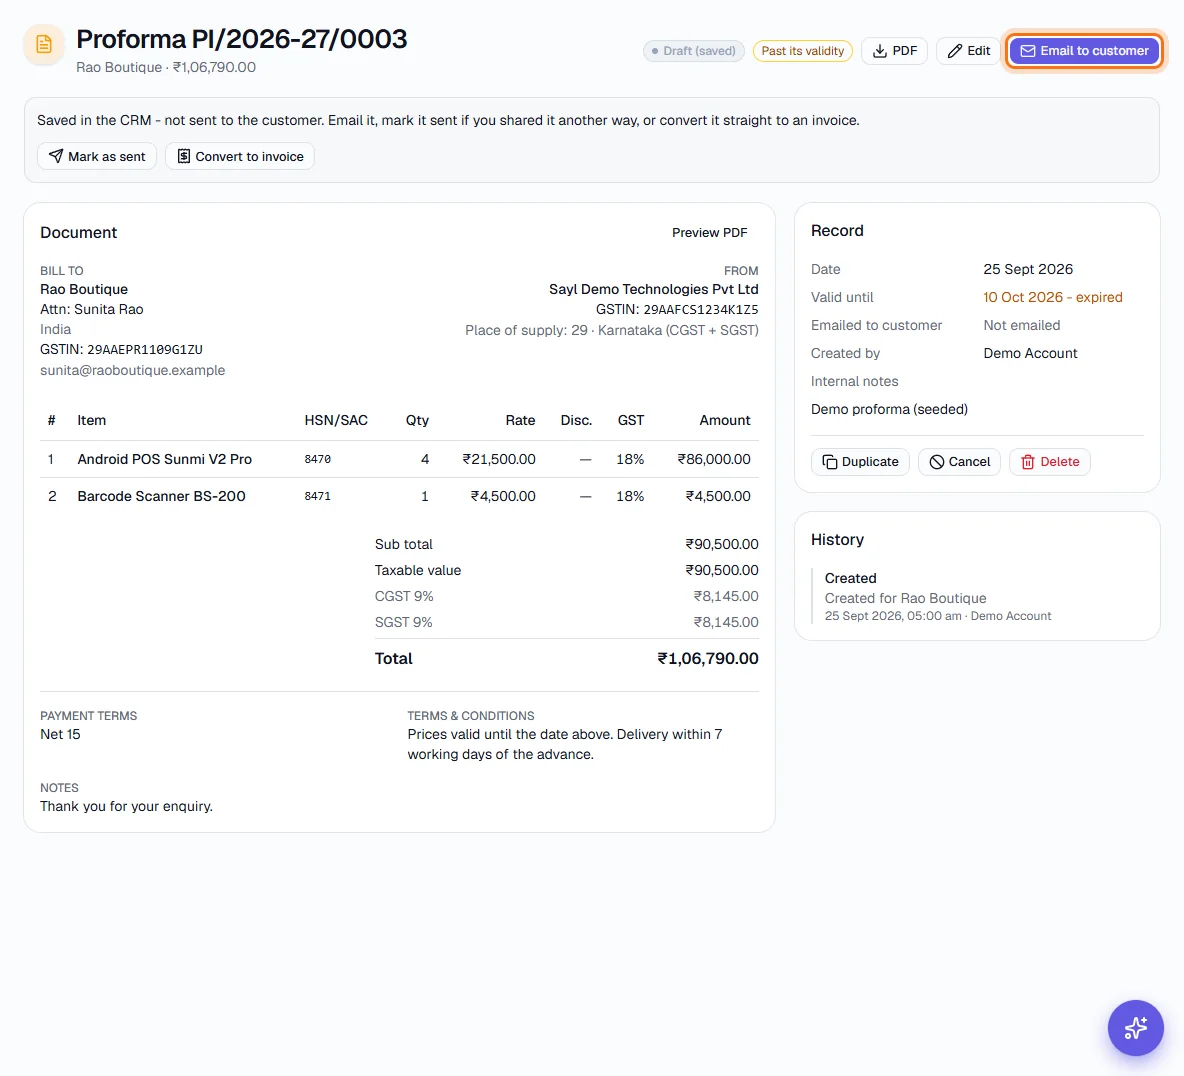Click the SGST 9% row label
This screenshot has width=1184, height=1076.
(x=403, y=622)
